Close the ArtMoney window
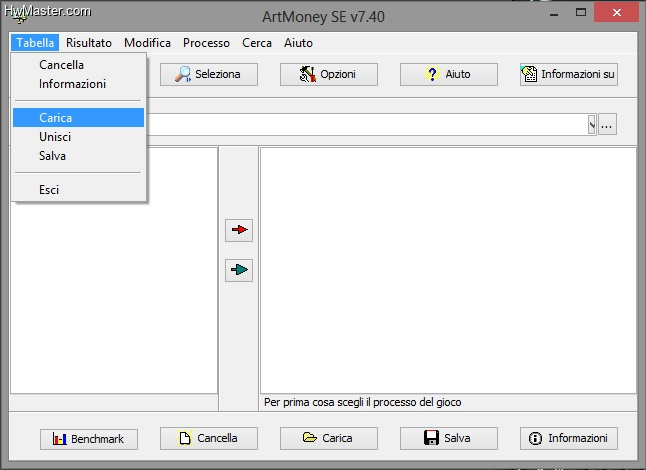 (616, 13)
